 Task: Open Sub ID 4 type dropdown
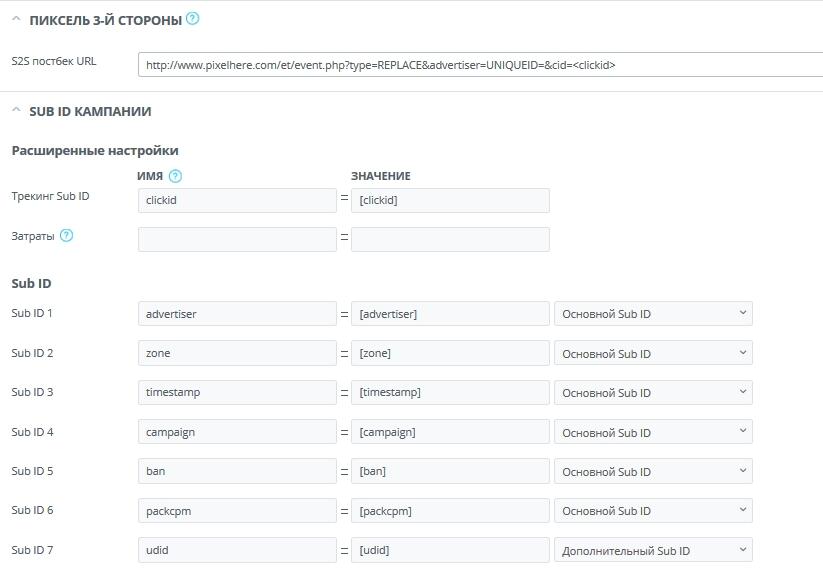pyautogui.click(x=653, y=432)
